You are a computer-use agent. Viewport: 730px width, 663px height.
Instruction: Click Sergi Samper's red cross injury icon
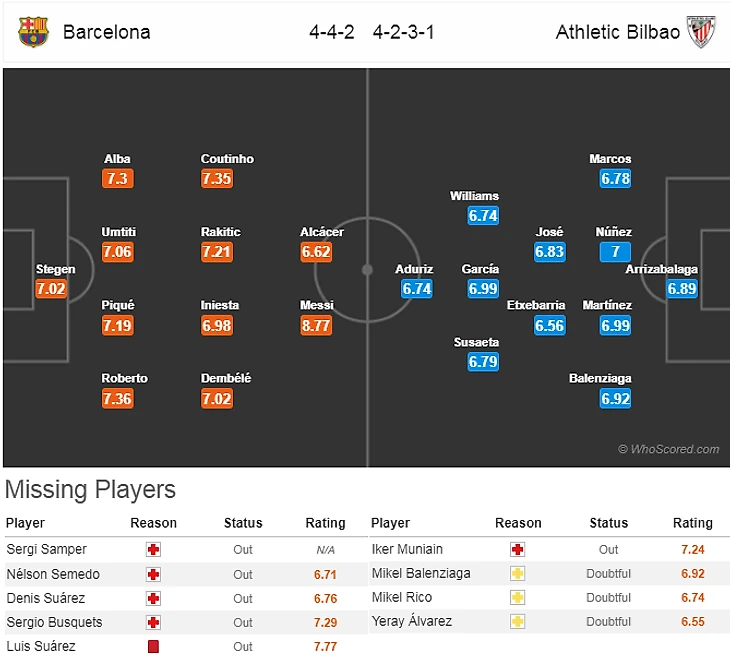tap(153, 550)
